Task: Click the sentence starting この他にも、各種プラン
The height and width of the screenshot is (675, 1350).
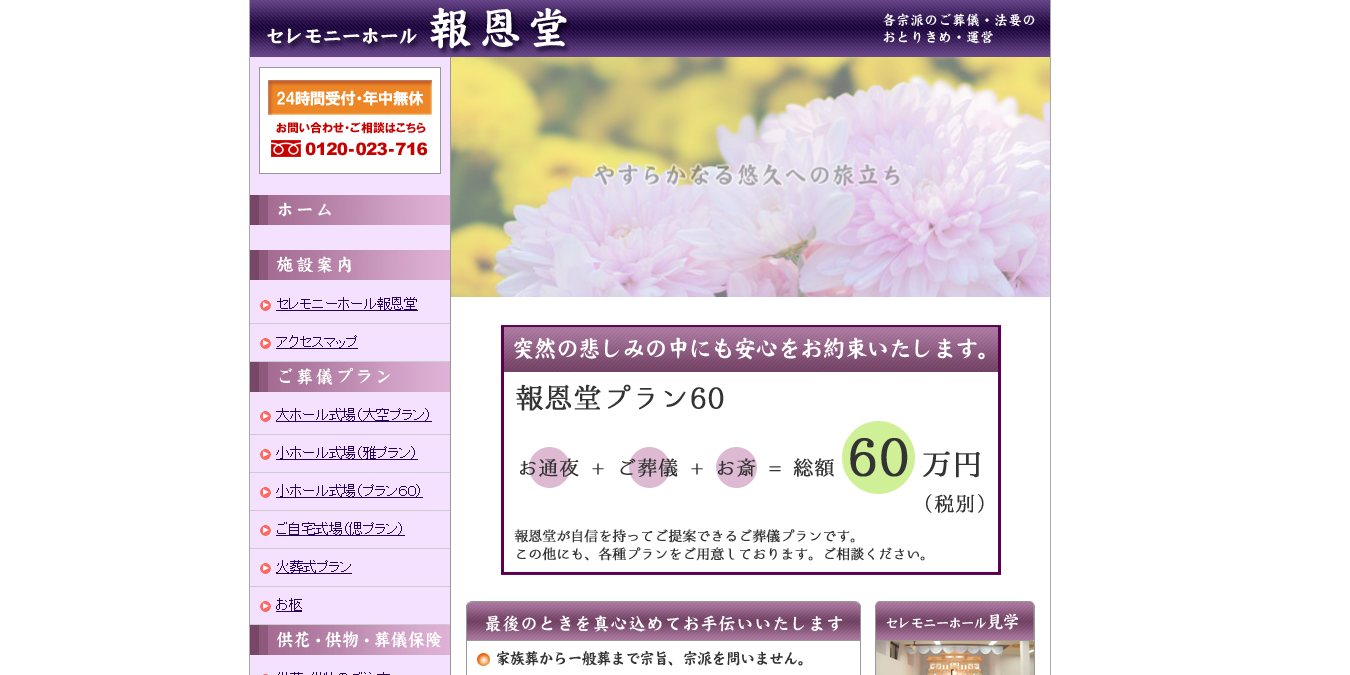Action: point(724,554)
